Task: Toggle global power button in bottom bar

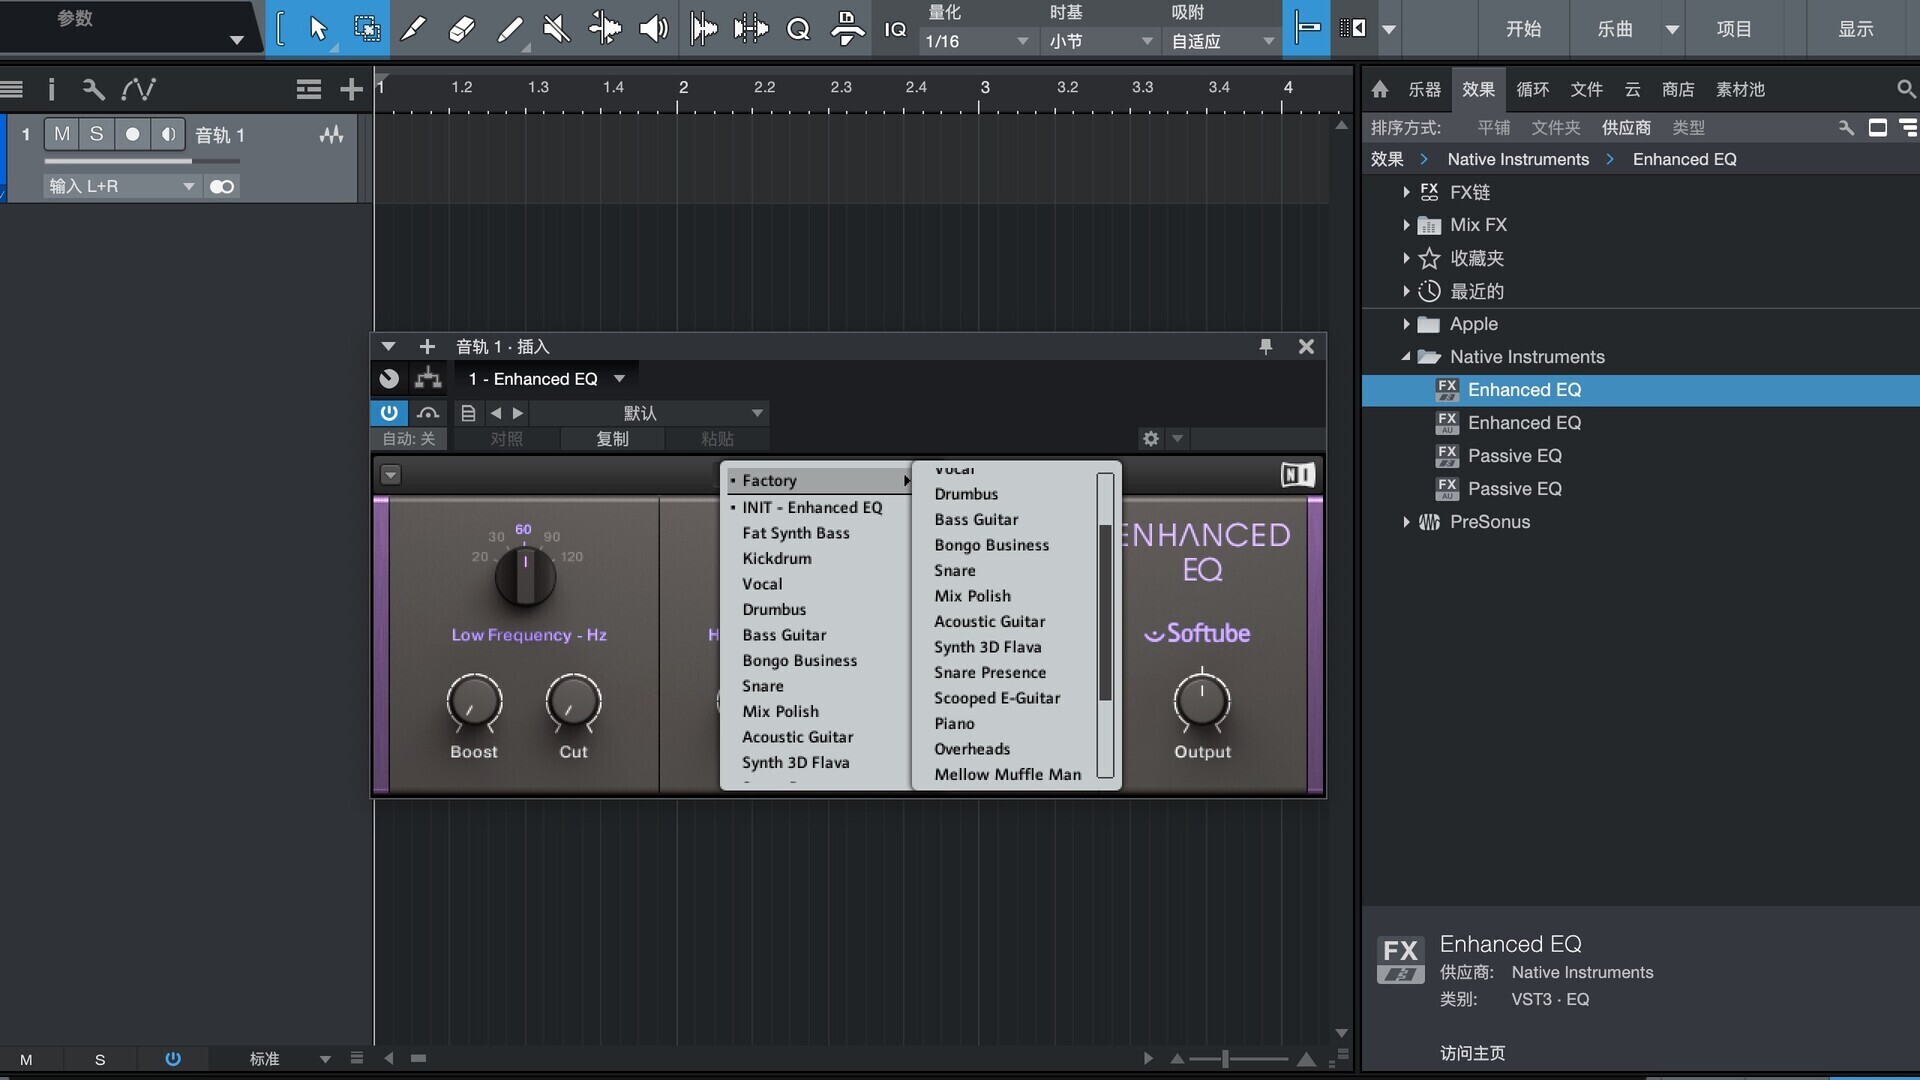Action: pos(173,1058)
